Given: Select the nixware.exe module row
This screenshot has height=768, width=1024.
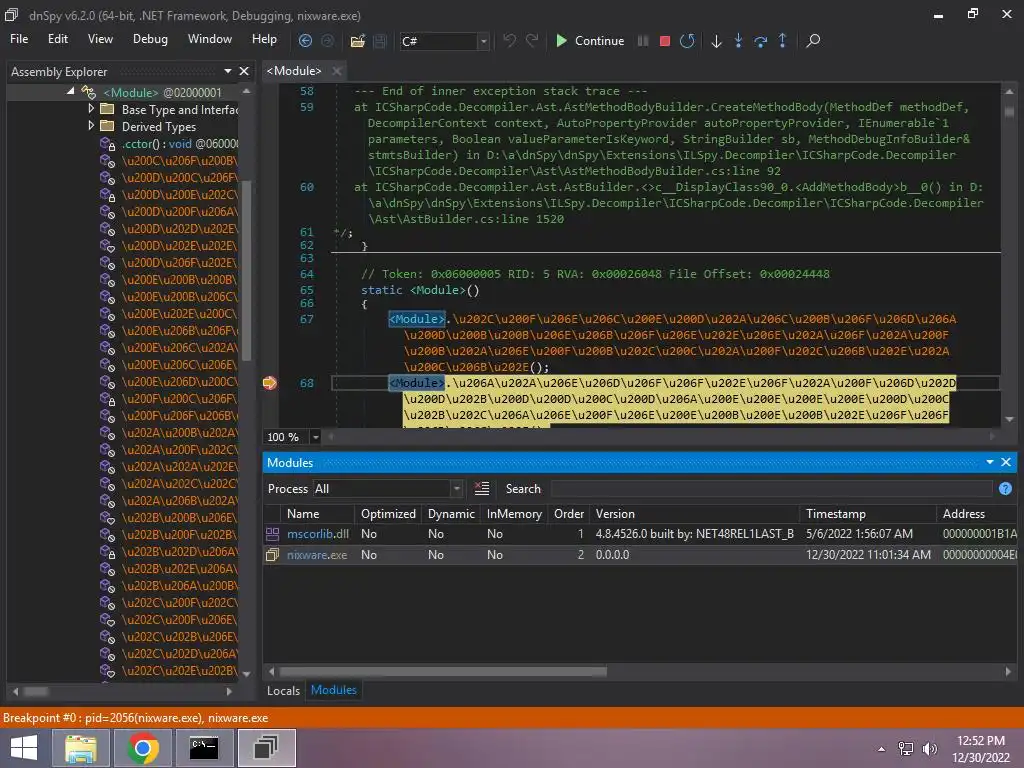Looking at the screenshot, I should (317, 554).
